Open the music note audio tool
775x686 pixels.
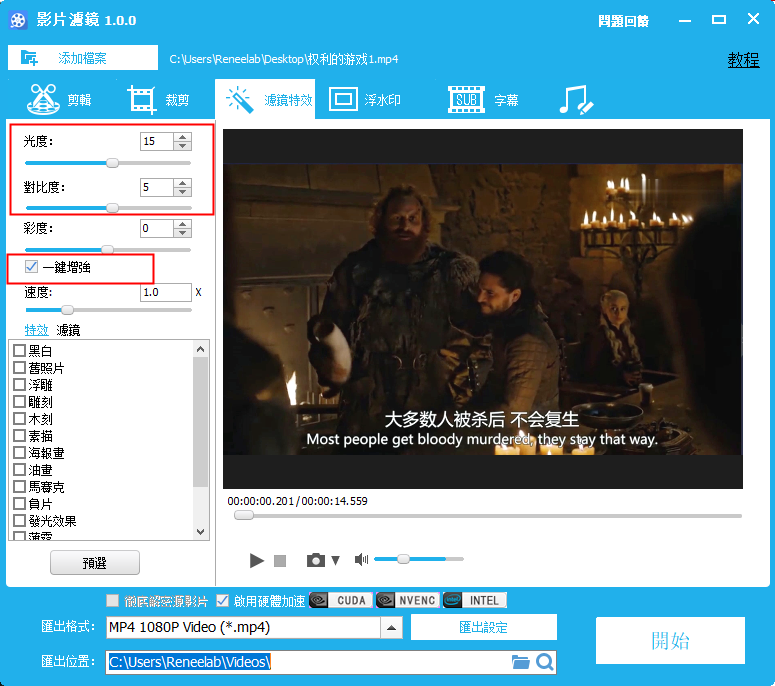pos(576,100)
